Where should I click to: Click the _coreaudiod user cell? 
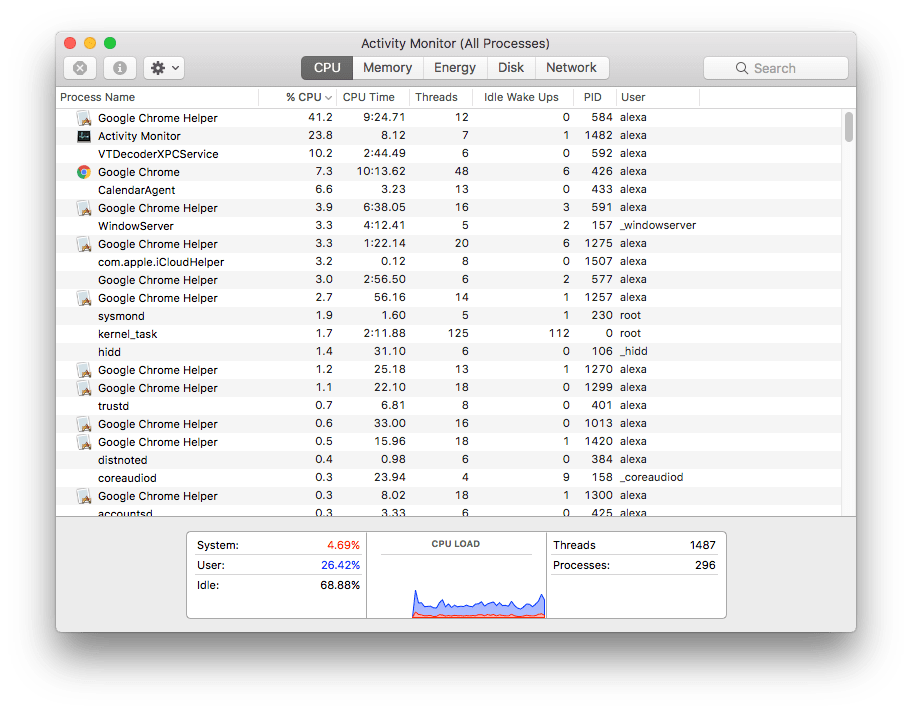point(651,478)
